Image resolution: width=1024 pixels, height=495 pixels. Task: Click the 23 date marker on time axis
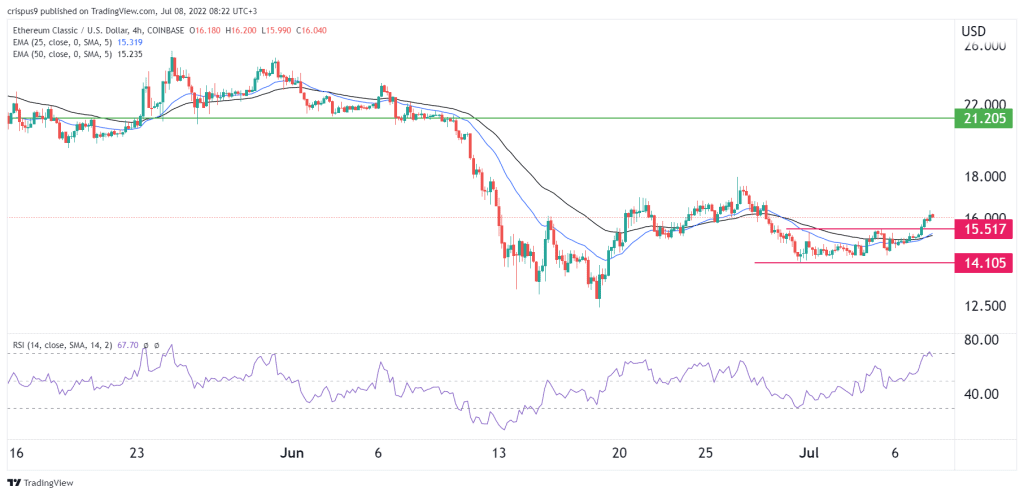point(138,452)
